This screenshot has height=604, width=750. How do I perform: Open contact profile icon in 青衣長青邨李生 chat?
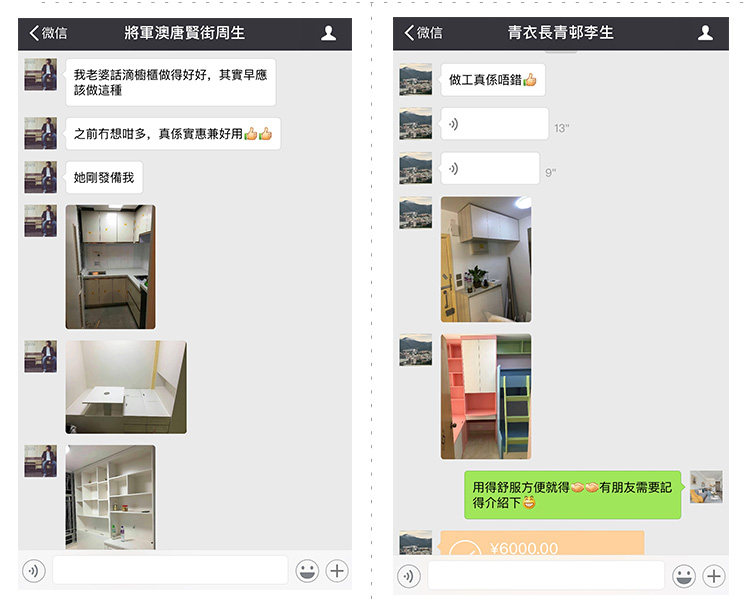pyautogui.click(x=705, y=33)
